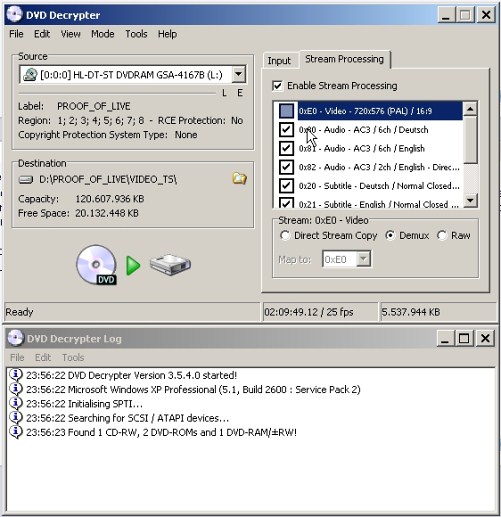This screenshot has height=517, width=501.
Task: Click the destination path D:\PROOF_OF_LIVE\VIDEO_TS\
Action: [108, 179]
